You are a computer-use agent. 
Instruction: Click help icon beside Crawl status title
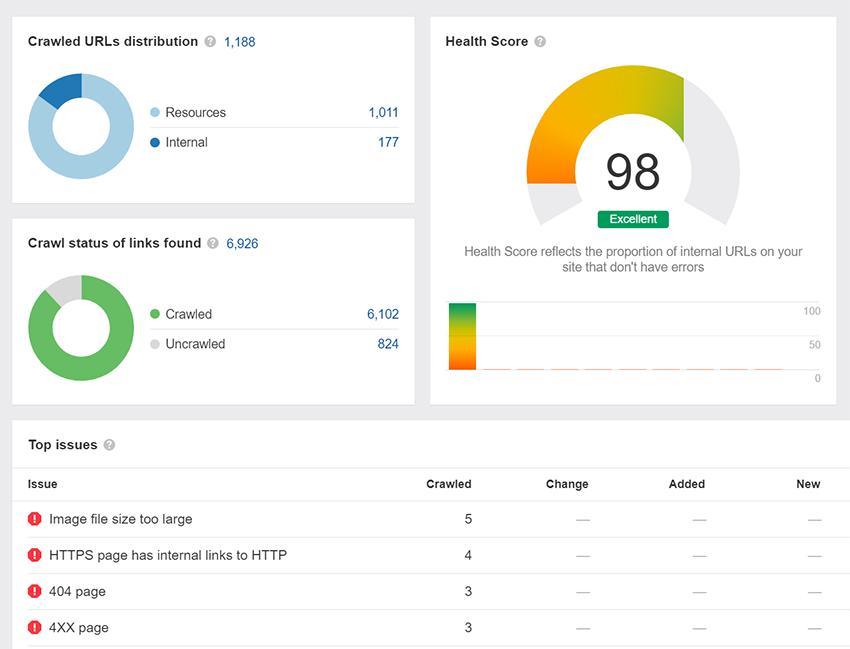coord(213,243)
